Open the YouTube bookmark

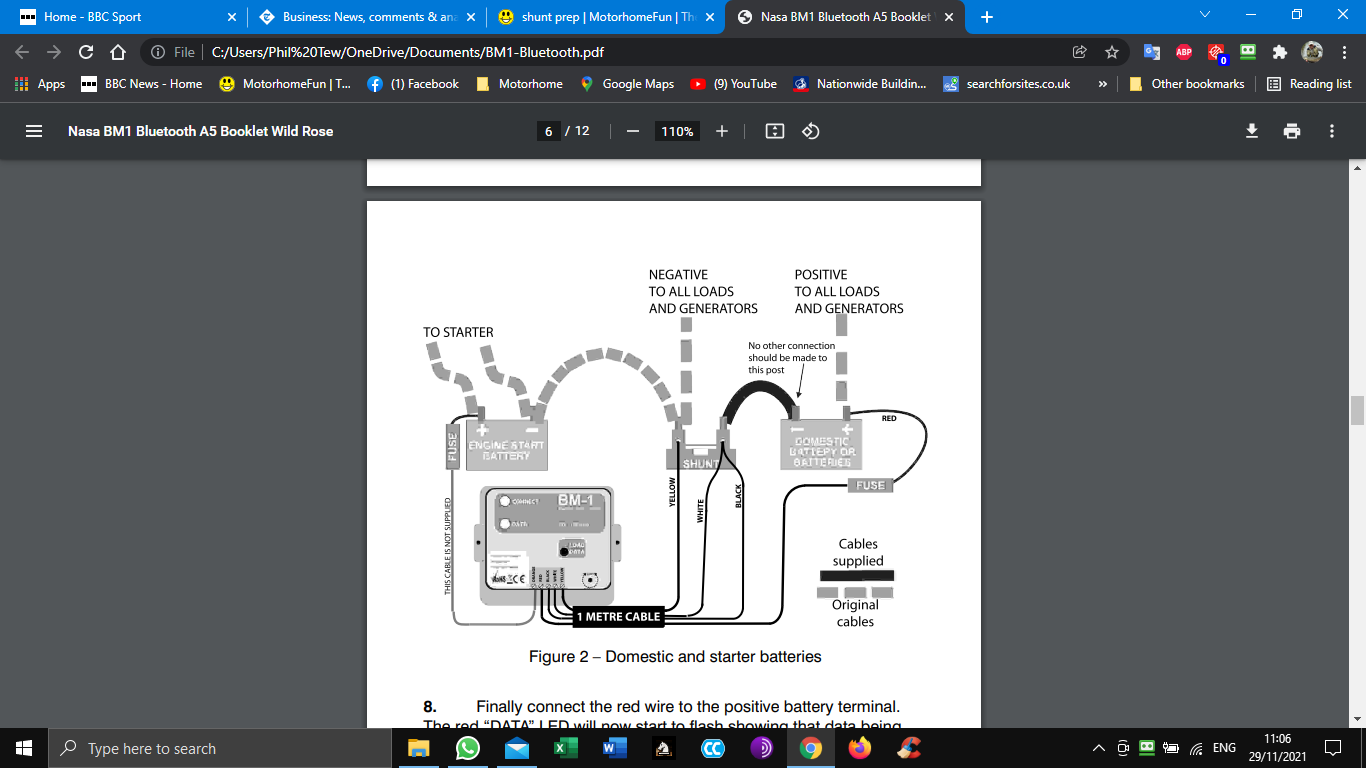click(x=733, y=84)
